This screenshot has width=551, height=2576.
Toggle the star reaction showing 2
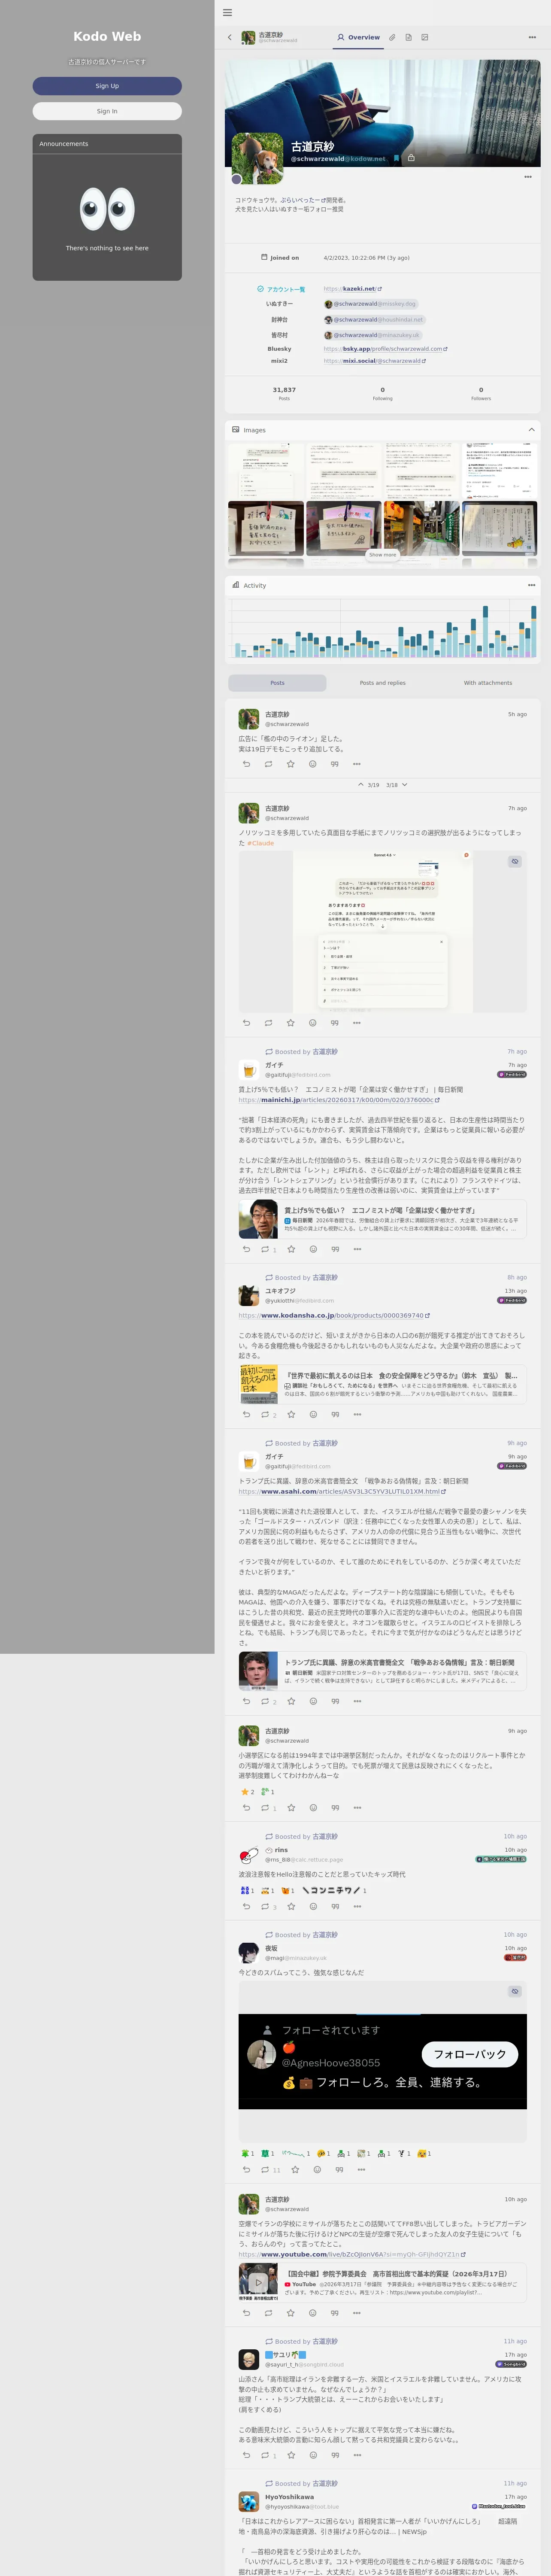click(x=247, y=1792)
